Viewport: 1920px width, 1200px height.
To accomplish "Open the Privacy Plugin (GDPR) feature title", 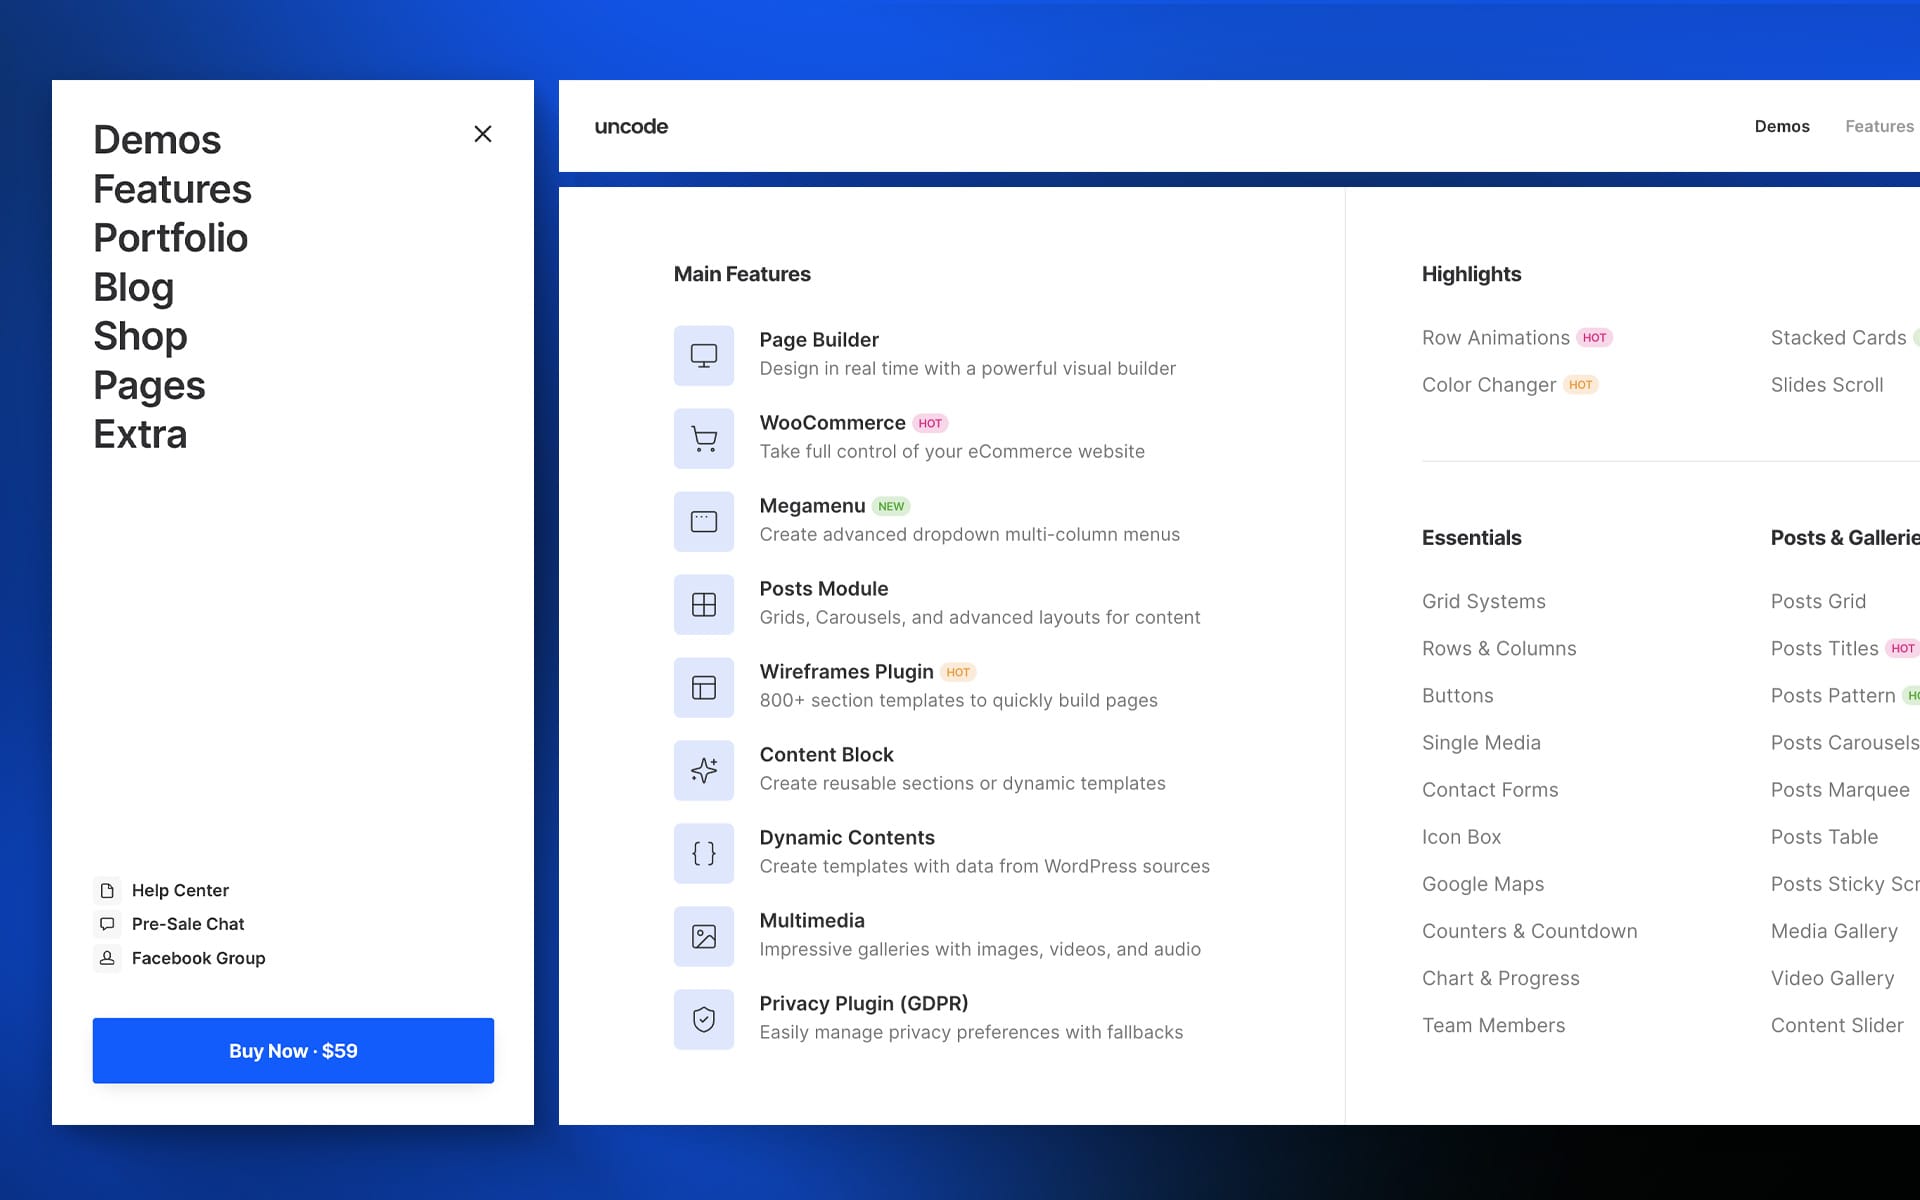I will (864, 1004).
